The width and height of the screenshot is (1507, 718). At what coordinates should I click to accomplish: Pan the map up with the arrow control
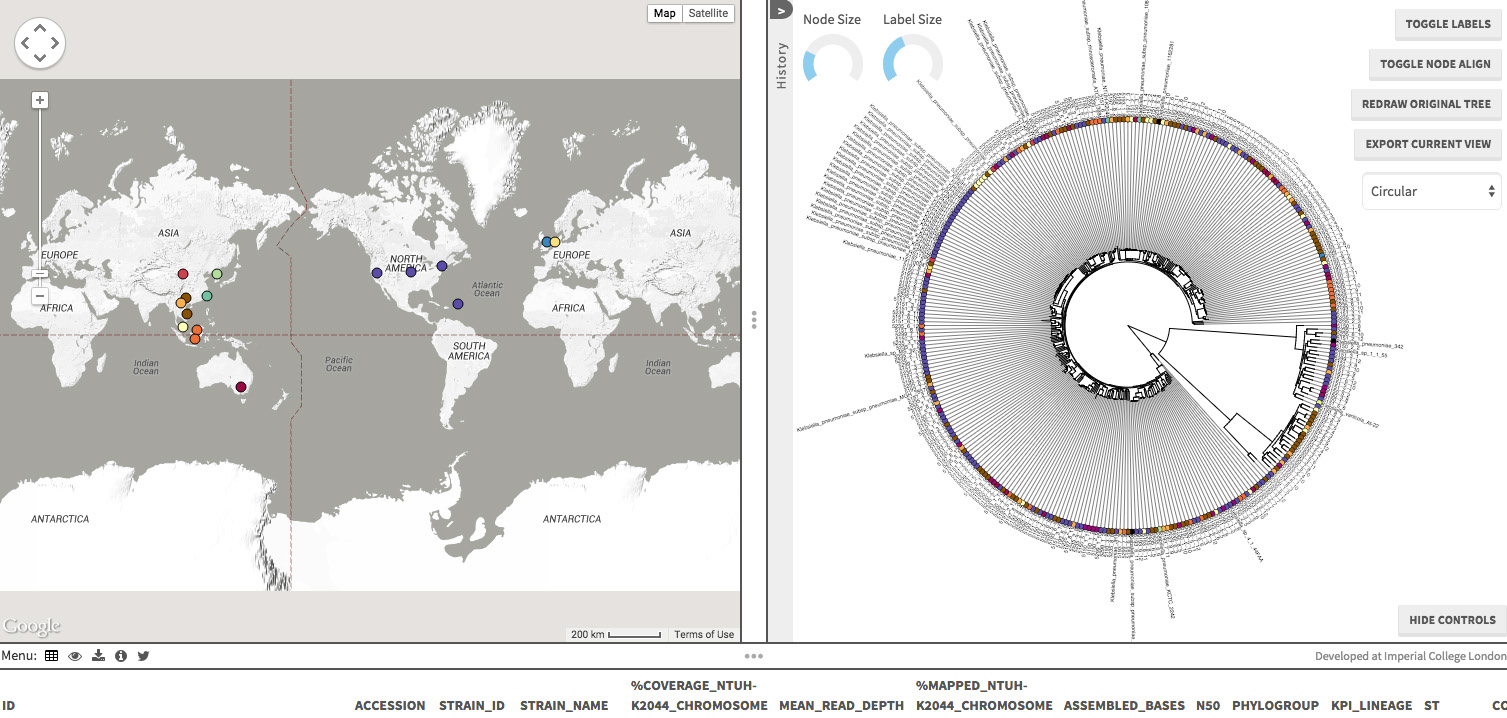tap(40, 28)
